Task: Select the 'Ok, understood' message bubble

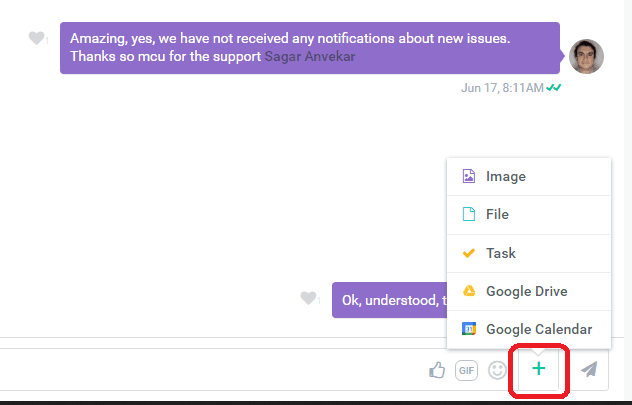Action: click(x=390, y=299)
